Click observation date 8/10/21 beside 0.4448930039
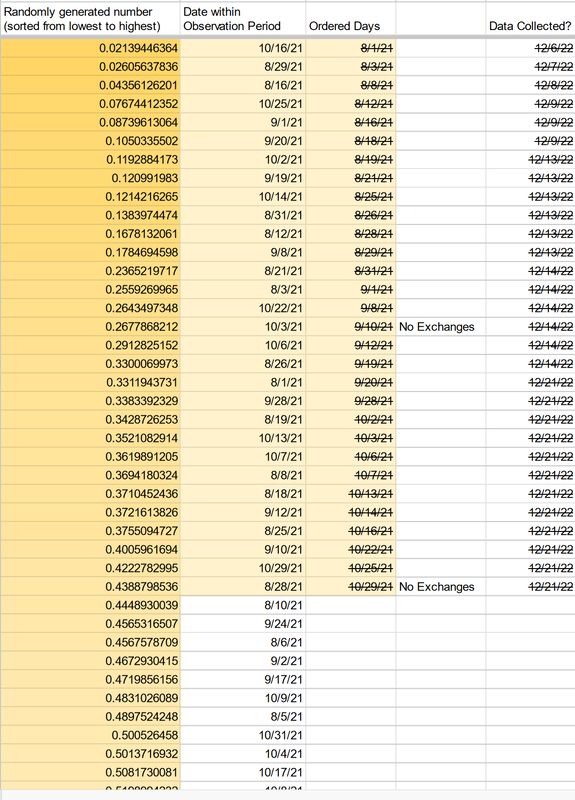575x800 pixels. (243, 606)
